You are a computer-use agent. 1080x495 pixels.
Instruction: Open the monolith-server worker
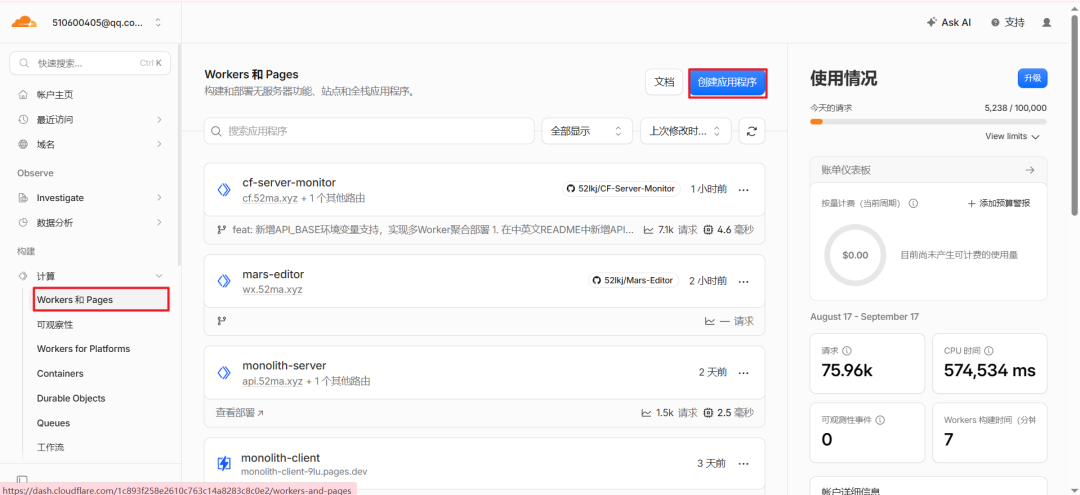(284, 366)
